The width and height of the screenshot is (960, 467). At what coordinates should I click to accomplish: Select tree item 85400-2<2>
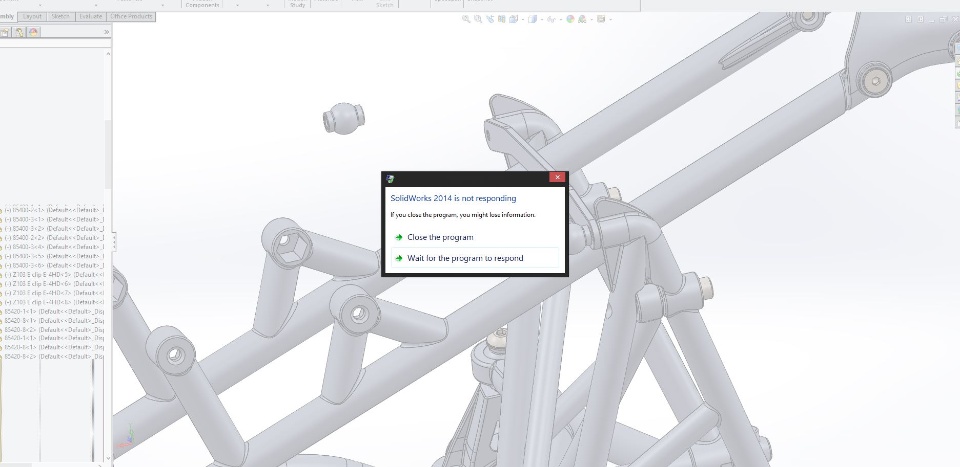tap(54, 237)
